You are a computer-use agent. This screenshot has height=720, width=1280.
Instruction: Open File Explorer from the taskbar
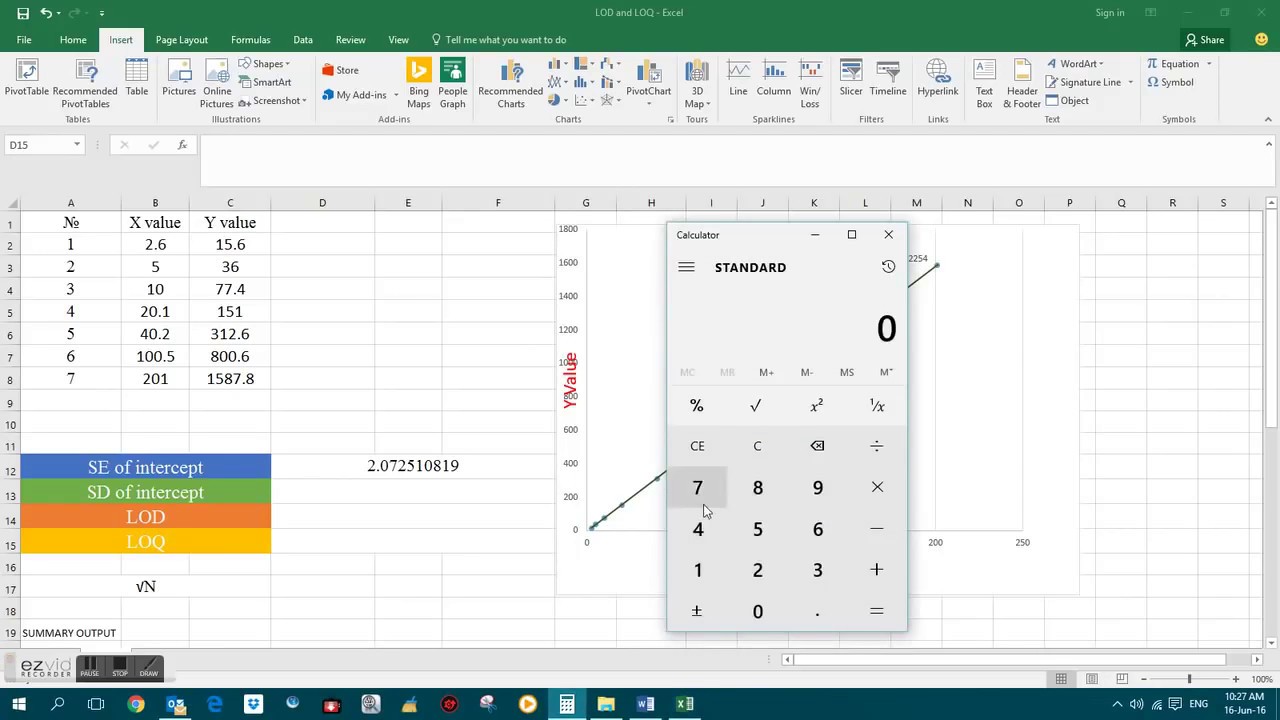click(606, 704)
